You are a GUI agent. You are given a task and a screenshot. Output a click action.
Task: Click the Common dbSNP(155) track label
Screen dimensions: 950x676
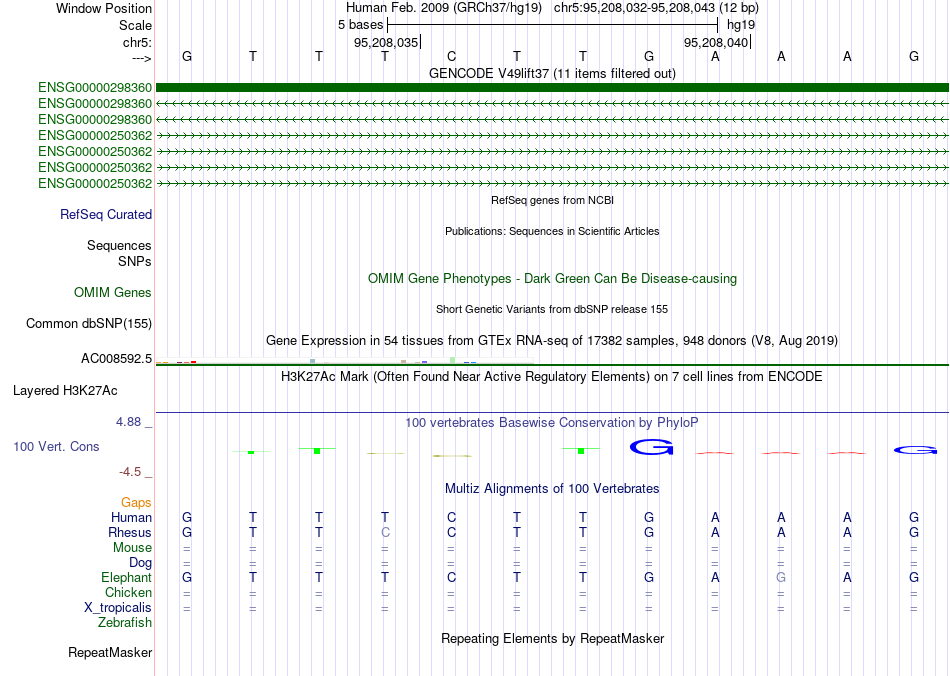(x=89, y=323)
